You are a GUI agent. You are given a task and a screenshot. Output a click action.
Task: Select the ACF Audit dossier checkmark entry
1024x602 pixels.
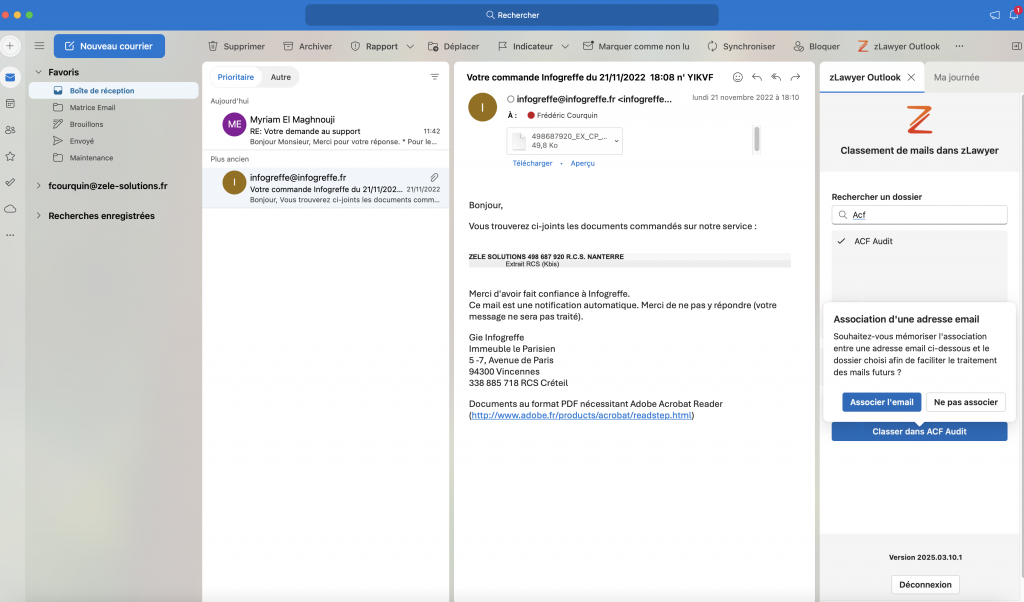click(x=872, y=241)
